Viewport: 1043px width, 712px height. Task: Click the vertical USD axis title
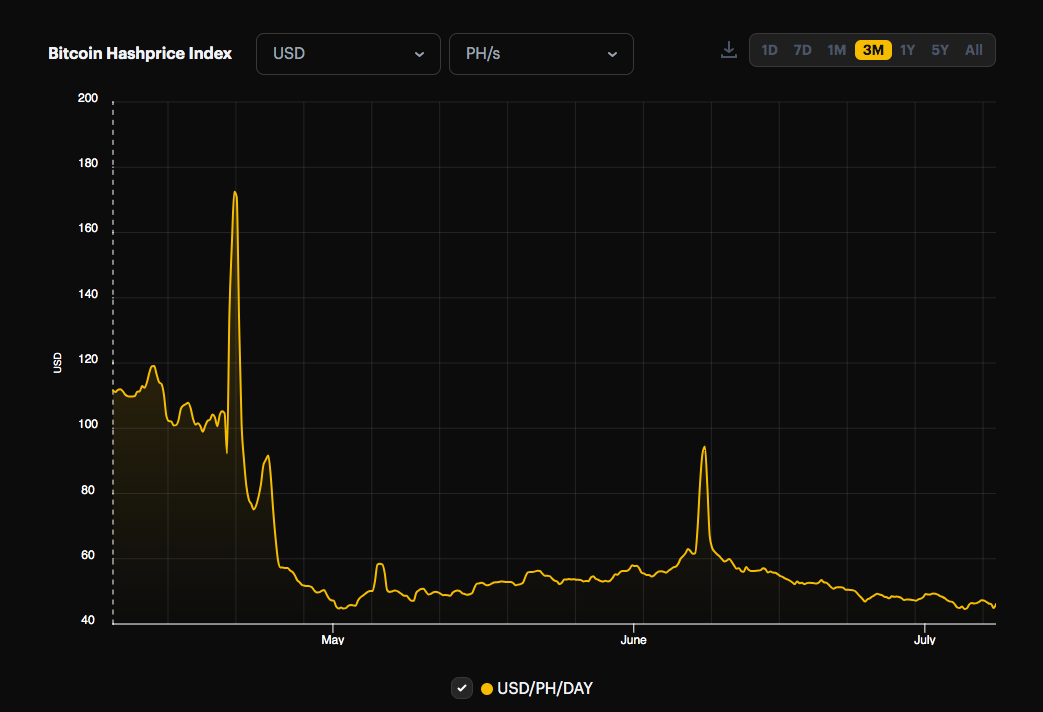click(57, 363)
